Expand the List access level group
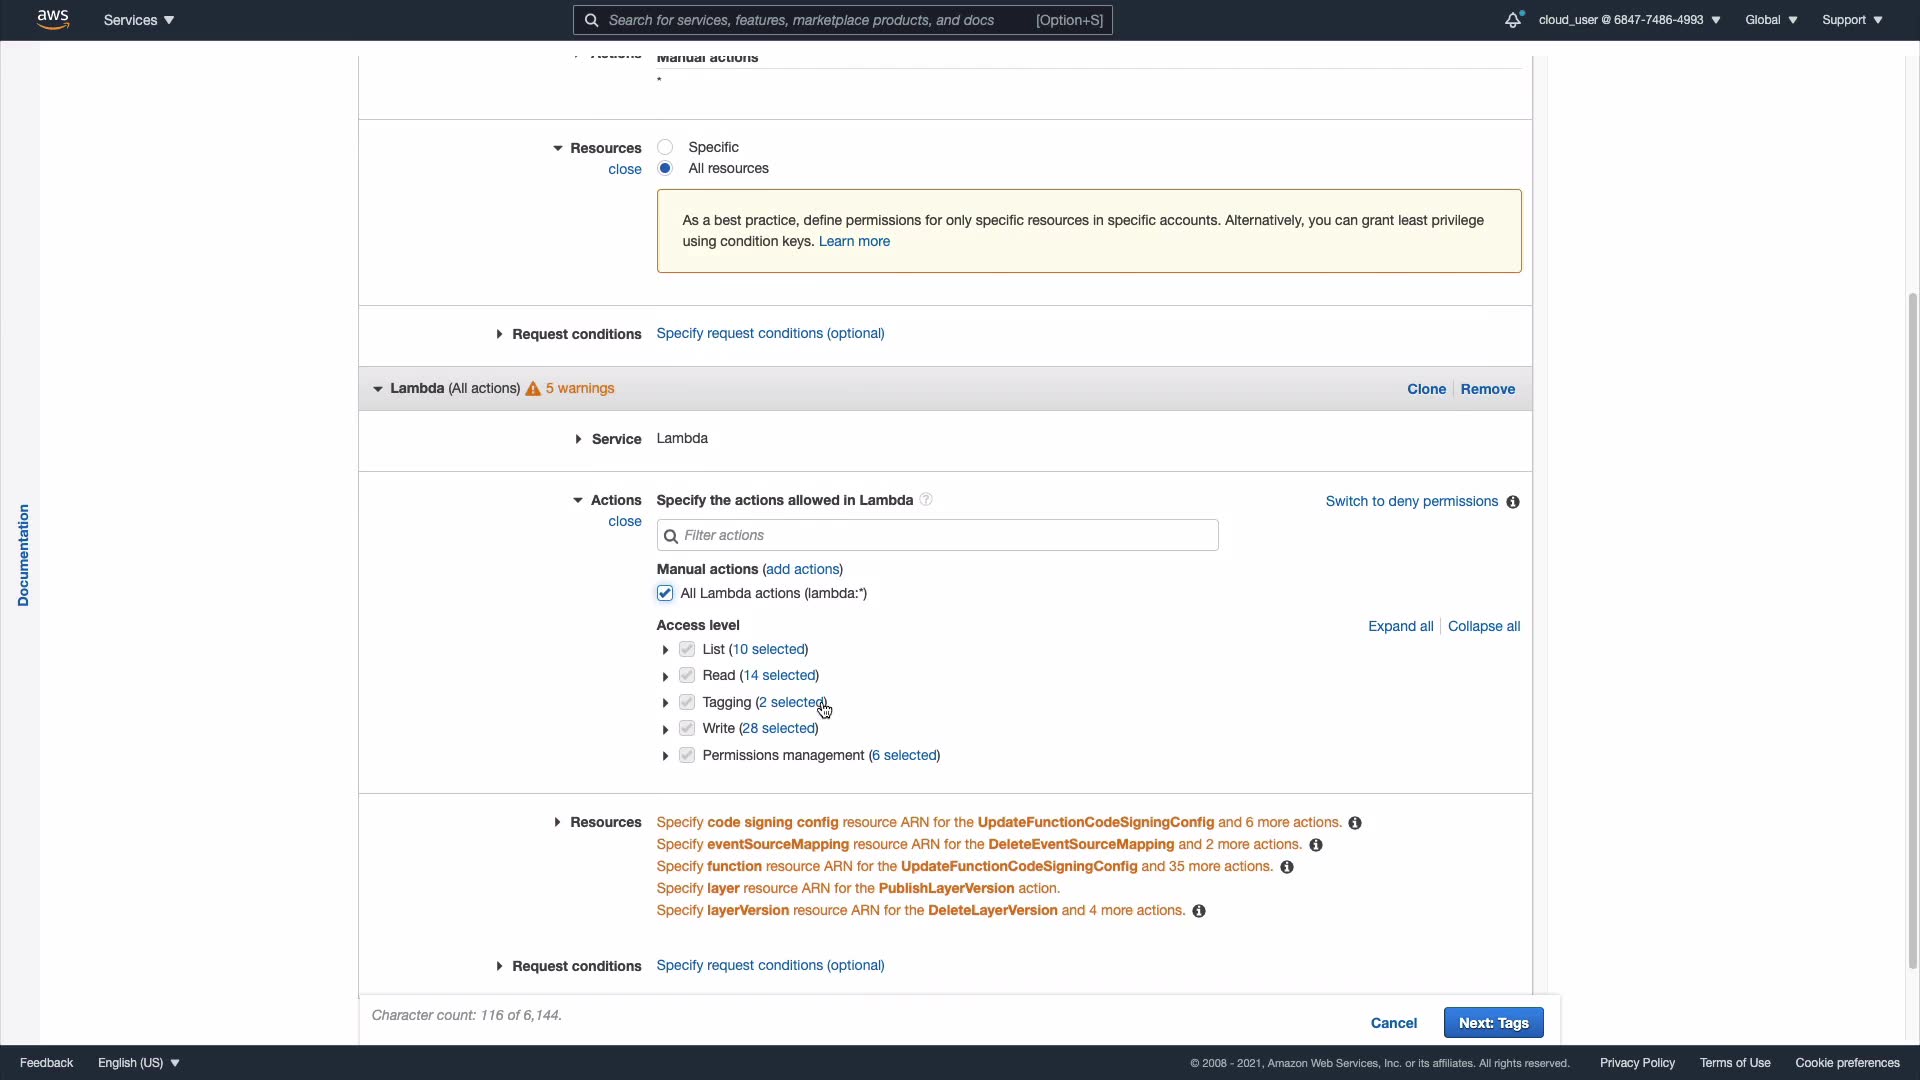The height and width of the screenshot is (1080, 1920). coord(665,650)
